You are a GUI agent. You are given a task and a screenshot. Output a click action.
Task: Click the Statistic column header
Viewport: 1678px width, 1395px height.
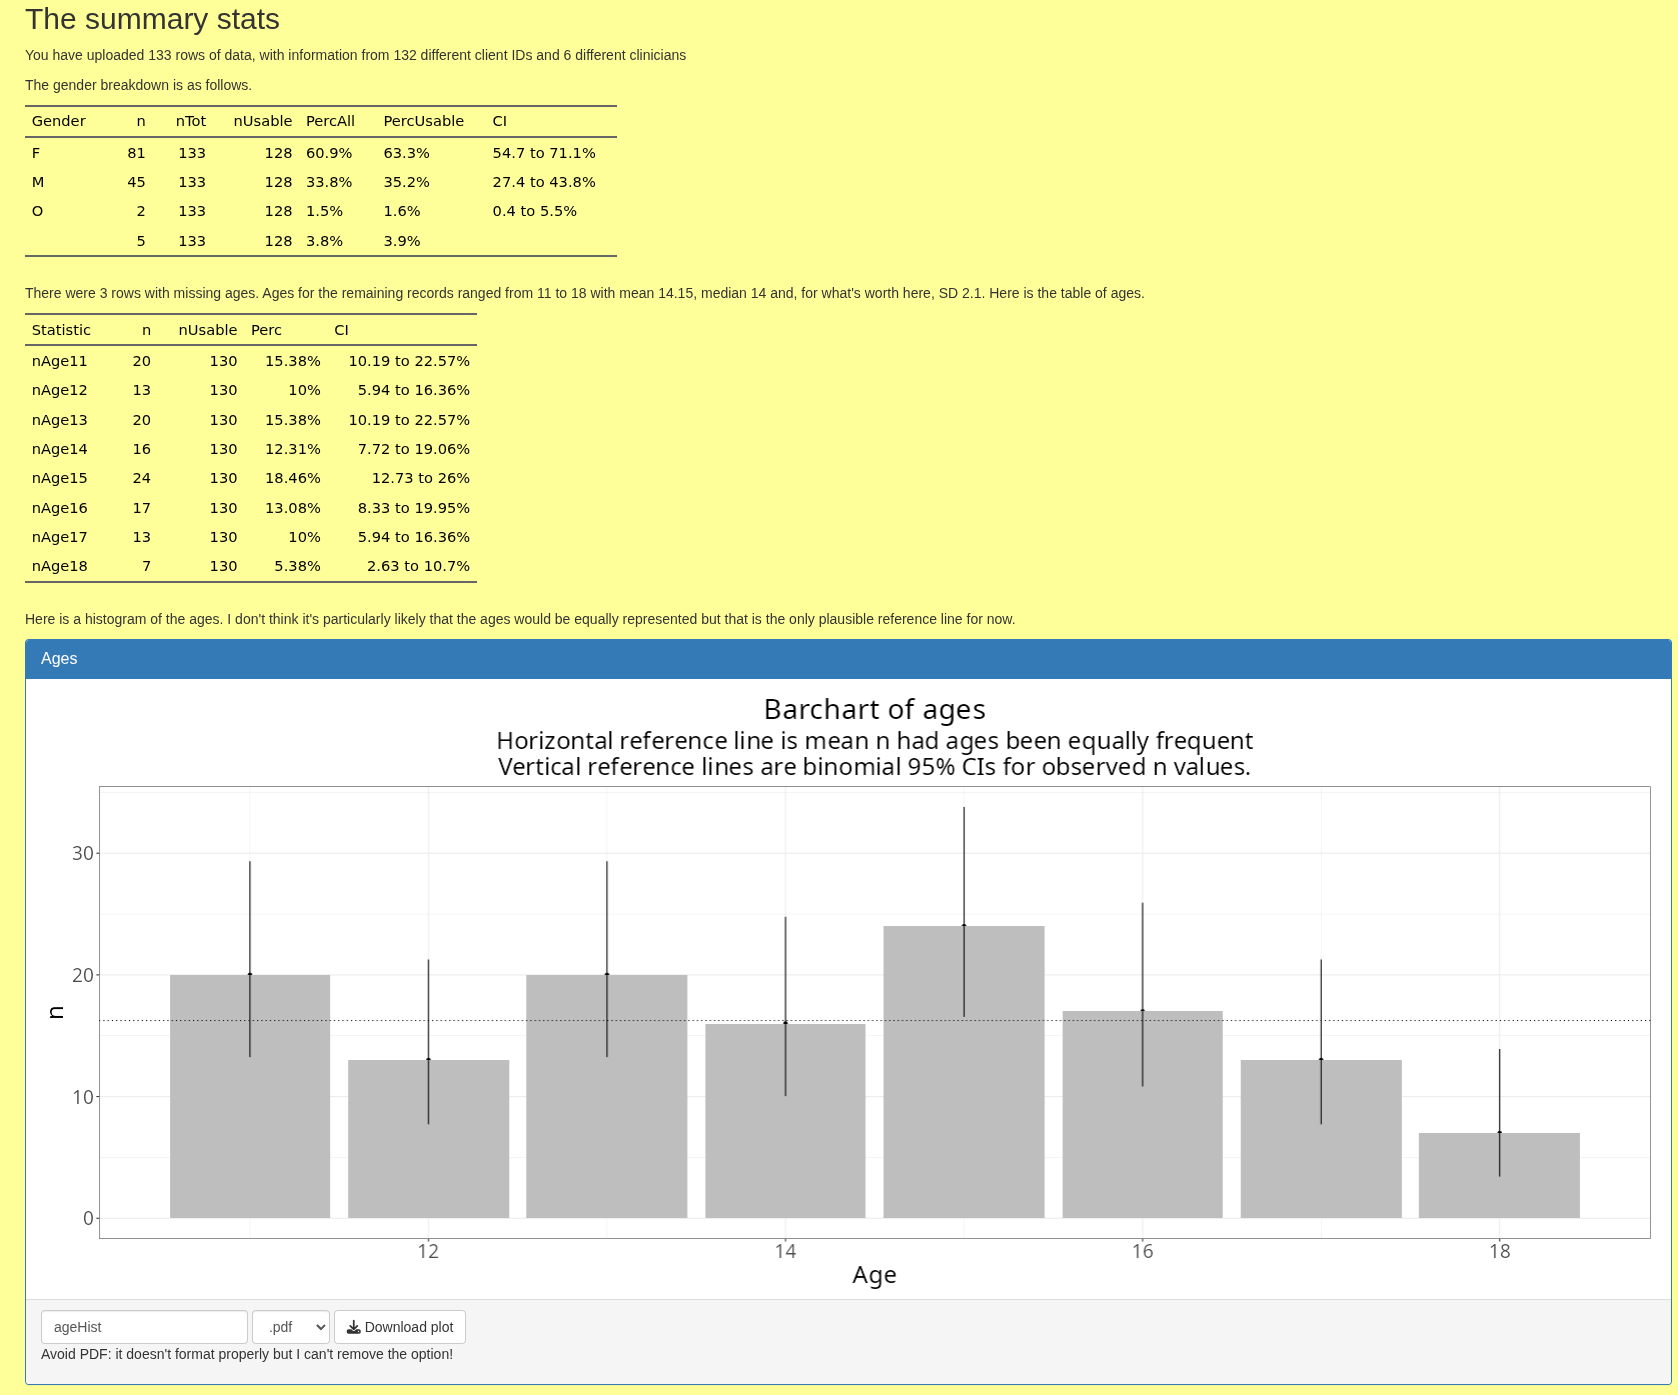tap(61, 330)
